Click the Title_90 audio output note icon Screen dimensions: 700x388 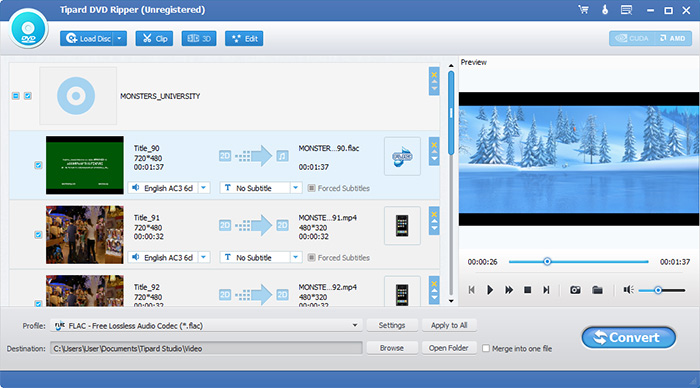[x=282, y=156]
